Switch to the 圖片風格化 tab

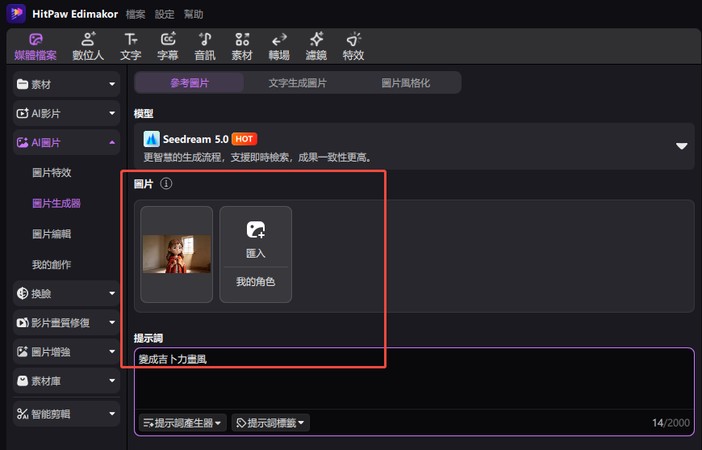tap(406, 83)
